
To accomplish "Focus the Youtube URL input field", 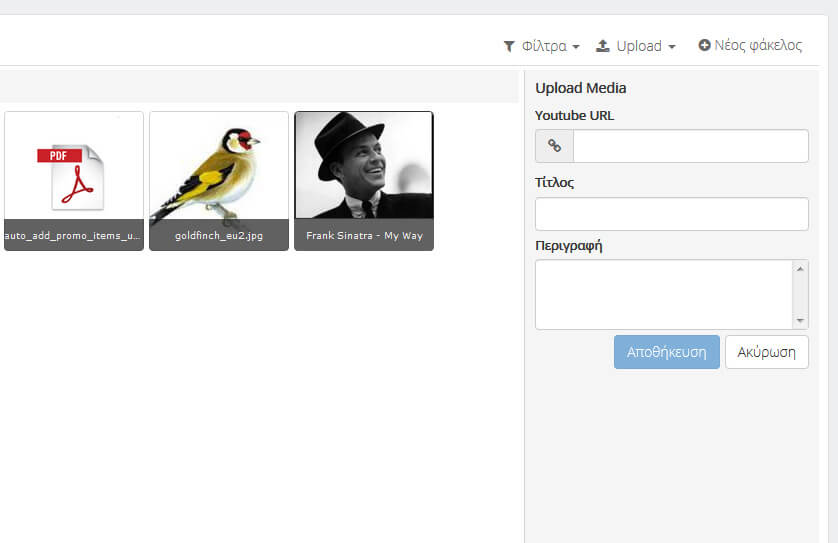I will [x=690, y=145].
